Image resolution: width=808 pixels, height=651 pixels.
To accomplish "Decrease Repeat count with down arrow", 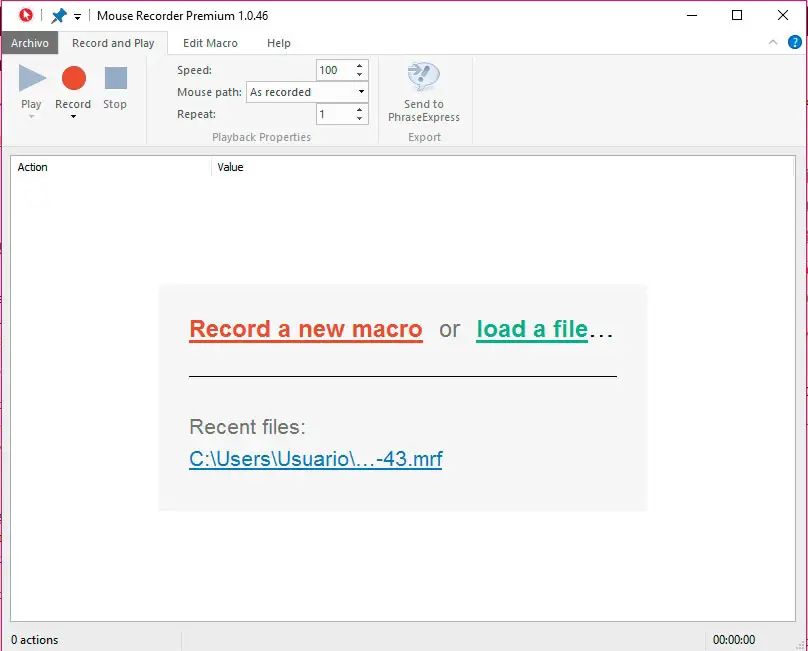I will pyautogui.click(x=360, y=119).
